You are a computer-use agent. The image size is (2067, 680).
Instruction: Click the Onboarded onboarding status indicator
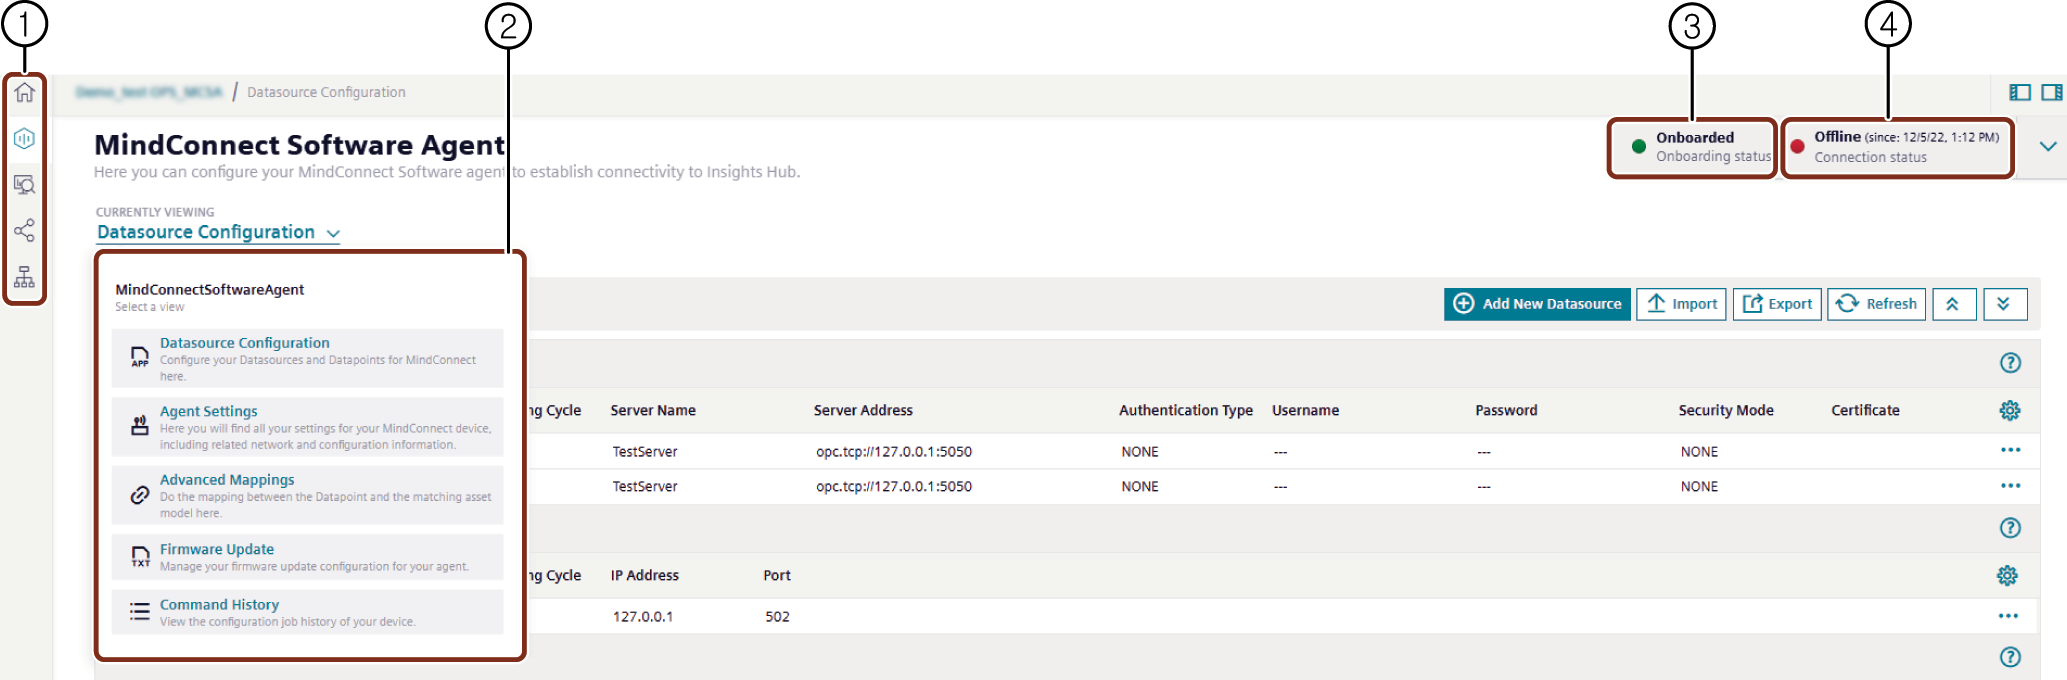tap(1692, 147)
